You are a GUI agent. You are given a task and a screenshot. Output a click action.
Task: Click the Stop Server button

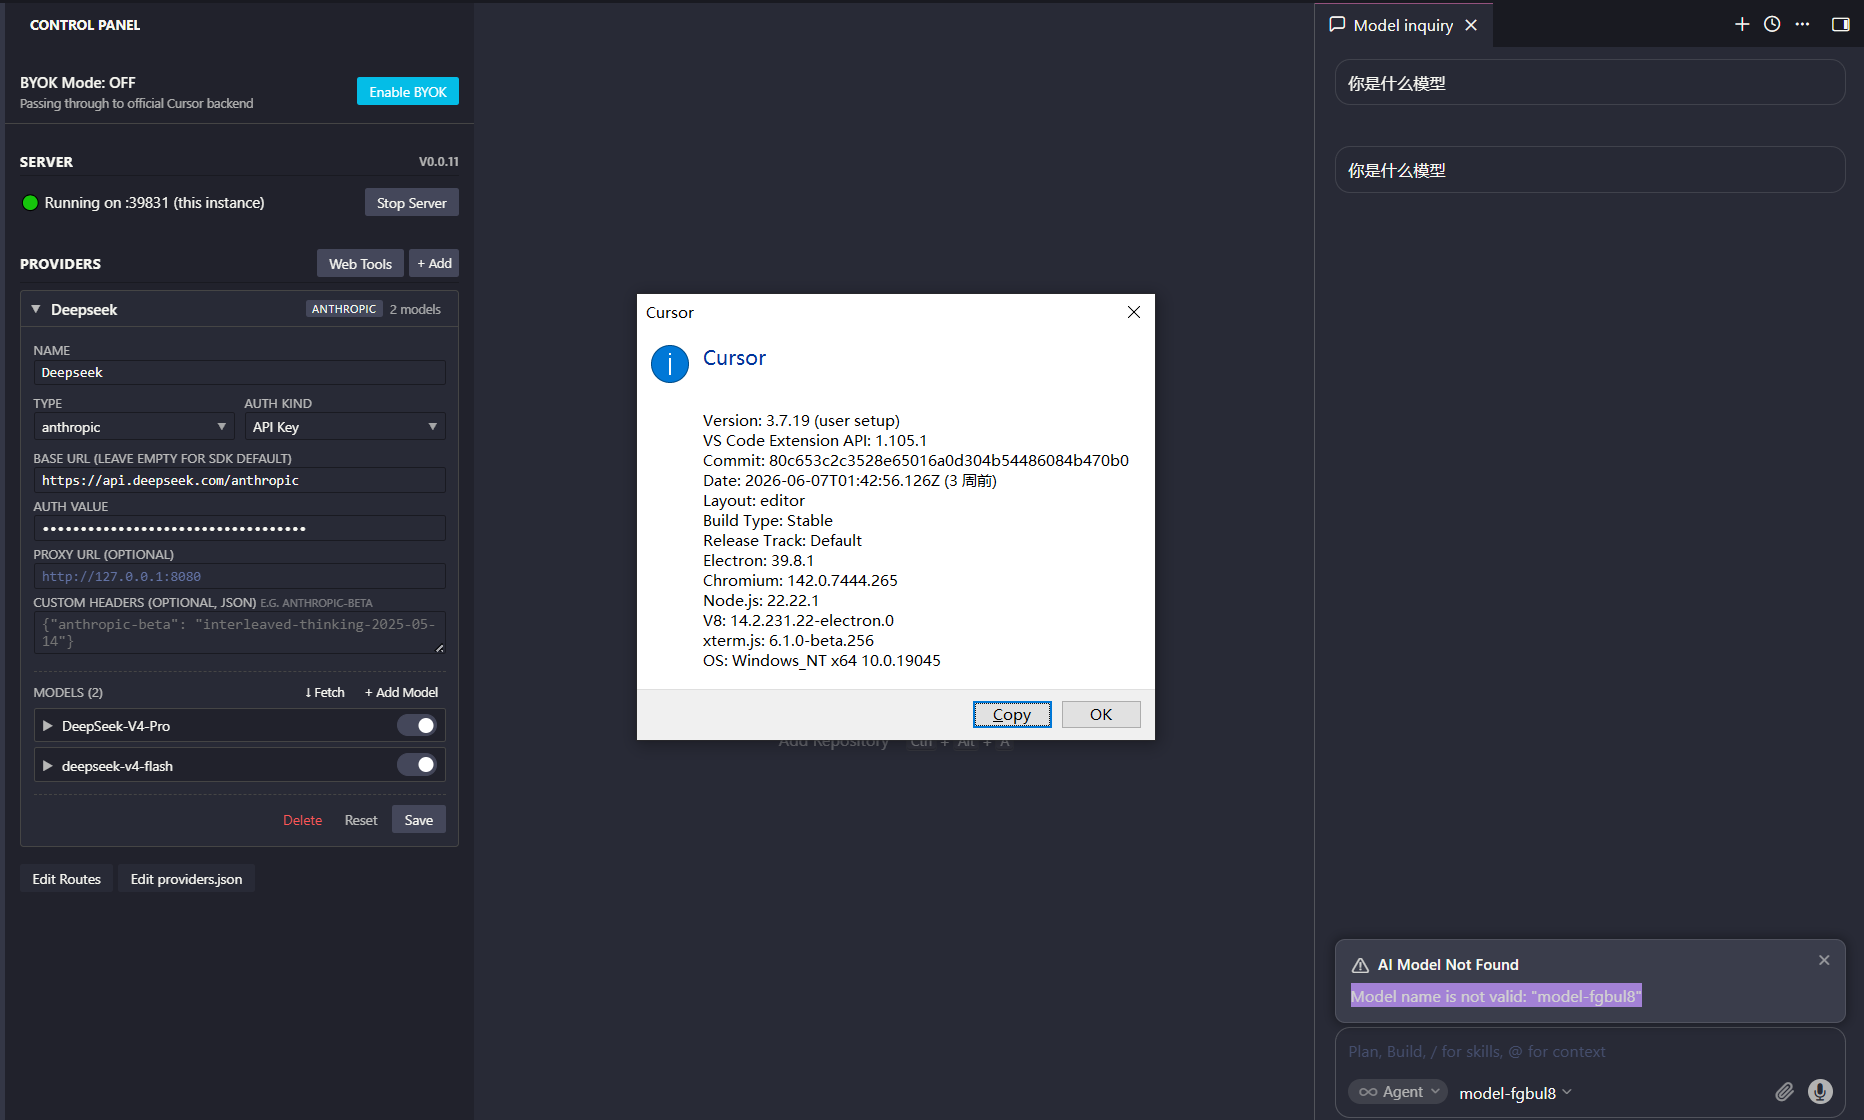click(x=412, y=203)
